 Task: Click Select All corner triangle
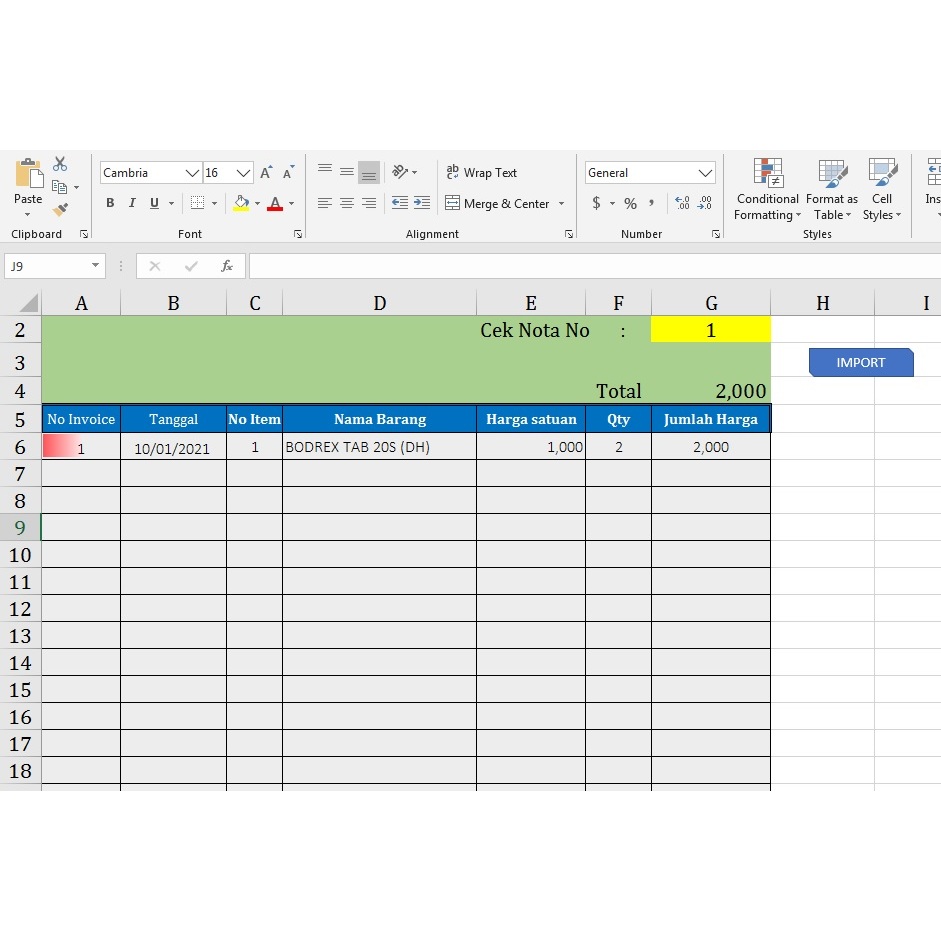pyautogui.click(x=28, y=303)
